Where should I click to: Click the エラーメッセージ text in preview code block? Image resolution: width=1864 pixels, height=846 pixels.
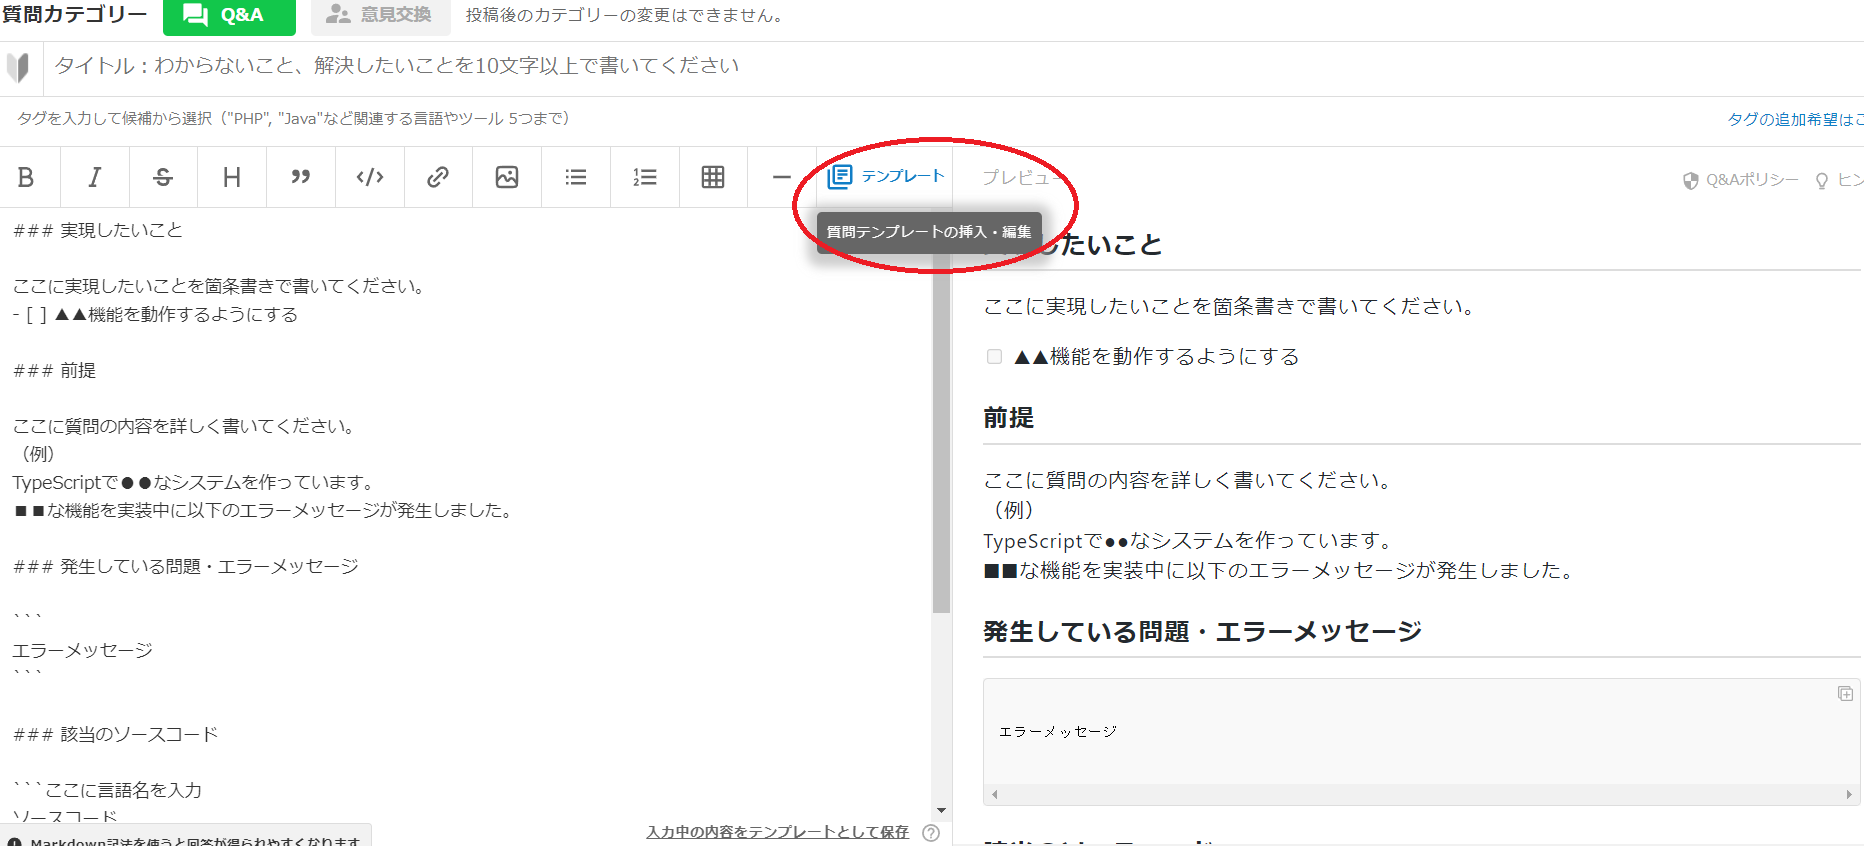1058,732
